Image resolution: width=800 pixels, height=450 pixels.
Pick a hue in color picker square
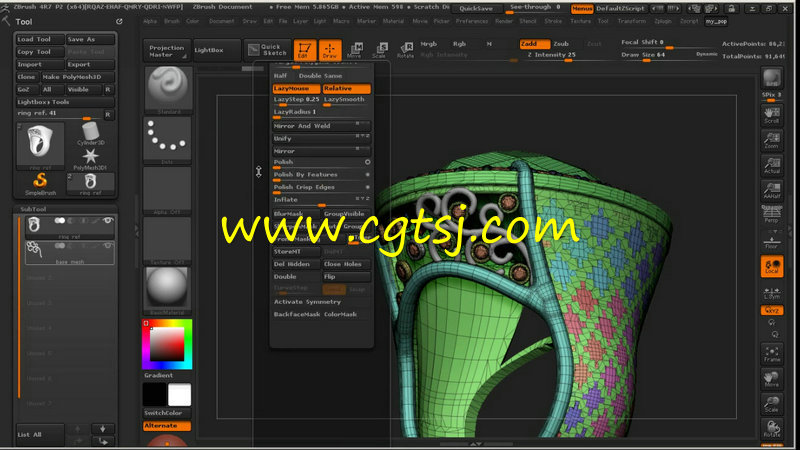coord(167,344)
